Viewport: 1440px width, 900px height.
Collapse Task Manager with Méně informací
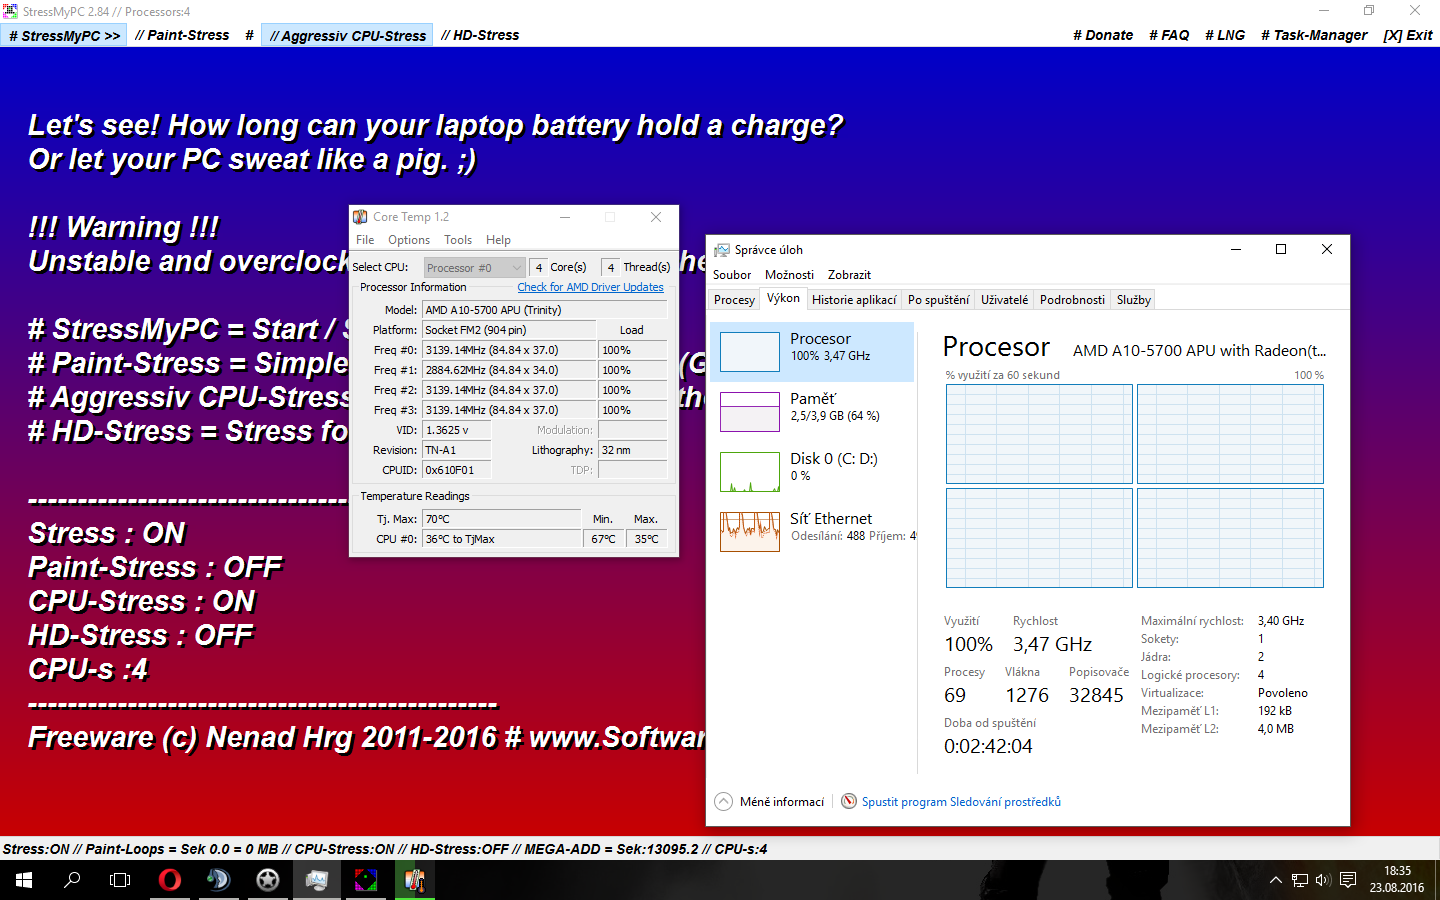point(770,801)
